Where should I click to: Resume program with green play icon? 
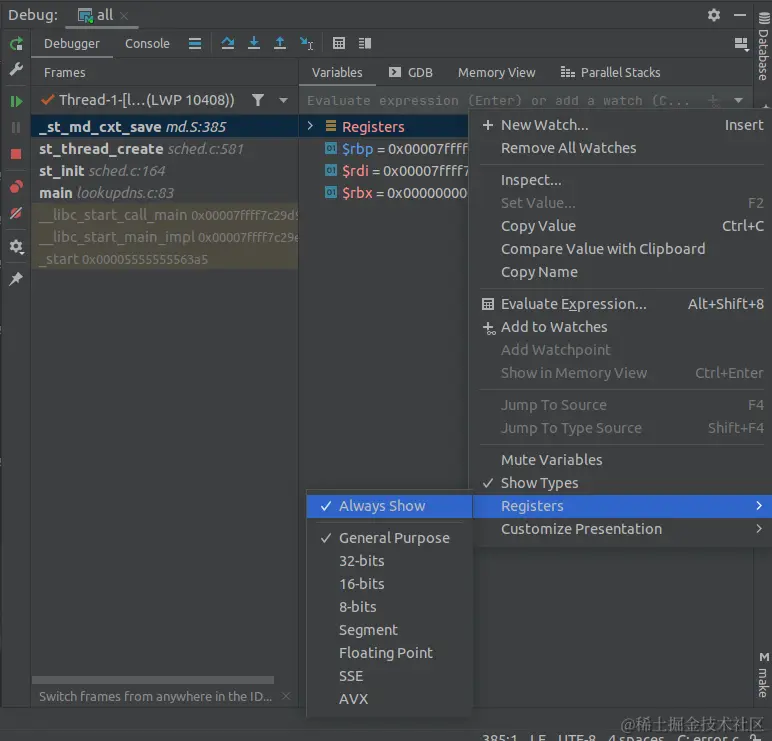point(16,101)
